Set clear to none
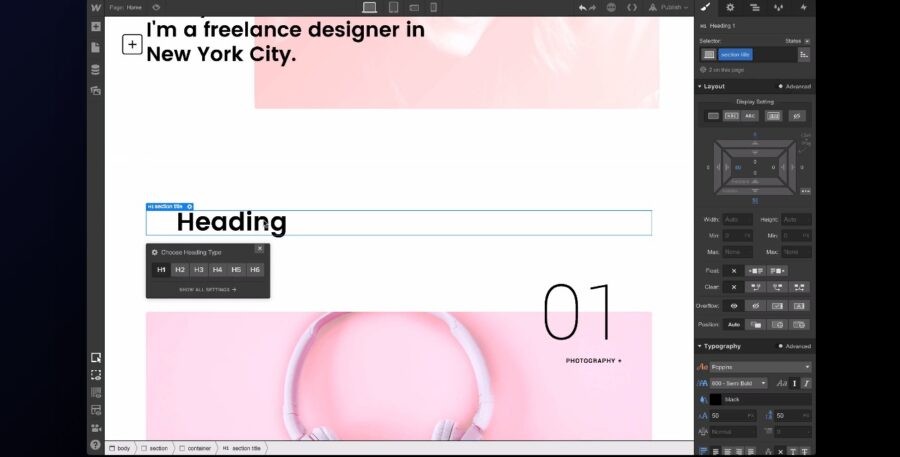900x457 pixels. pos(734,287)
